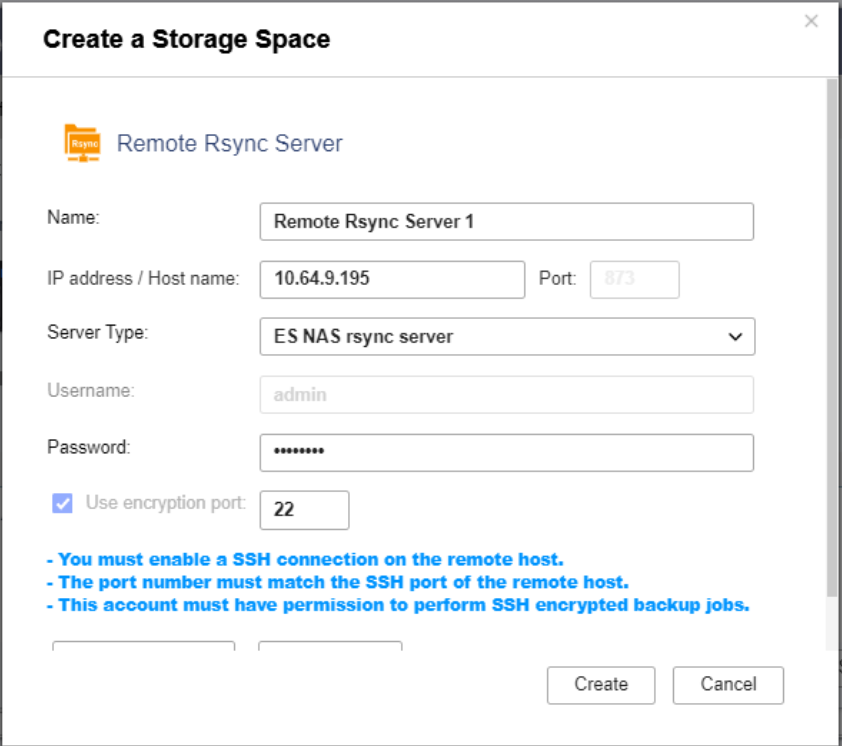Toggle the Use encryption port checkbox
842x746 pixels.
62,503
